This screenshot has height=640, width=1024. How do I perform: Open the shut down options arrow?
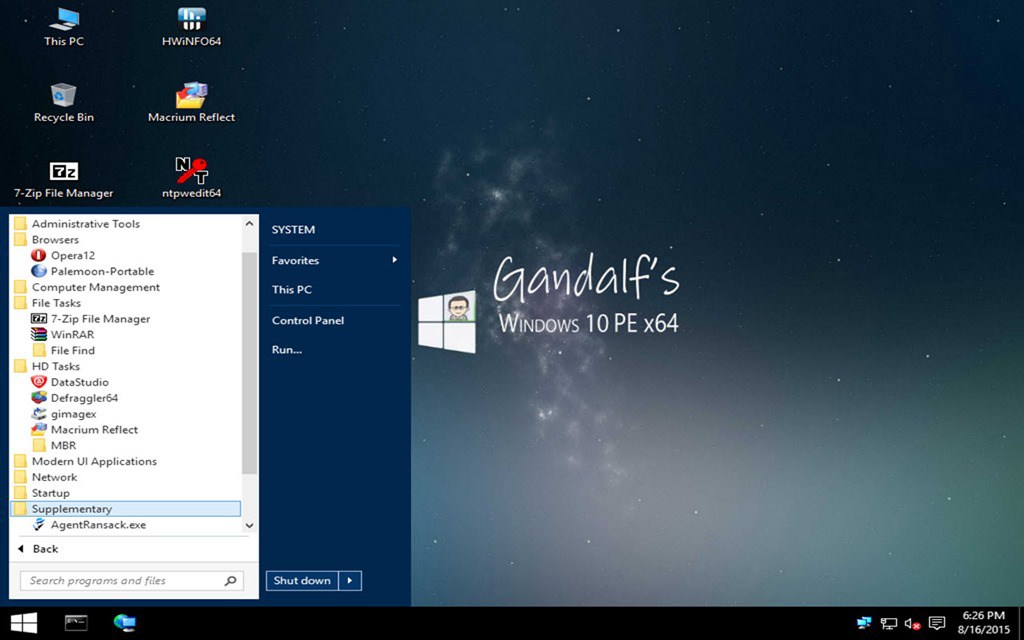tap(351, 581)
